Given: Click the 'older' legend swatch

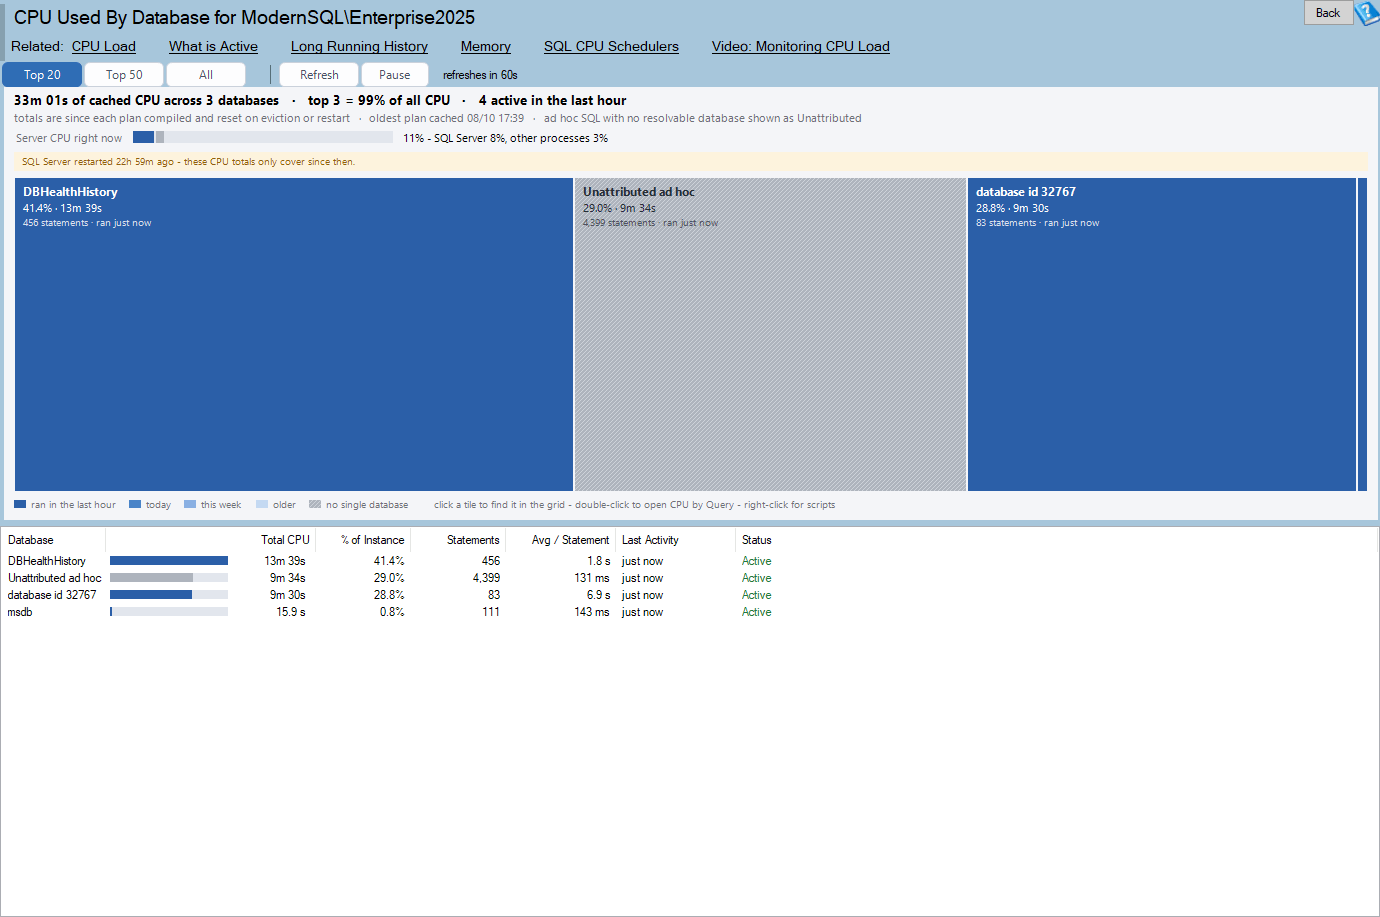Looking at the screenshot, I should point(262,505).
